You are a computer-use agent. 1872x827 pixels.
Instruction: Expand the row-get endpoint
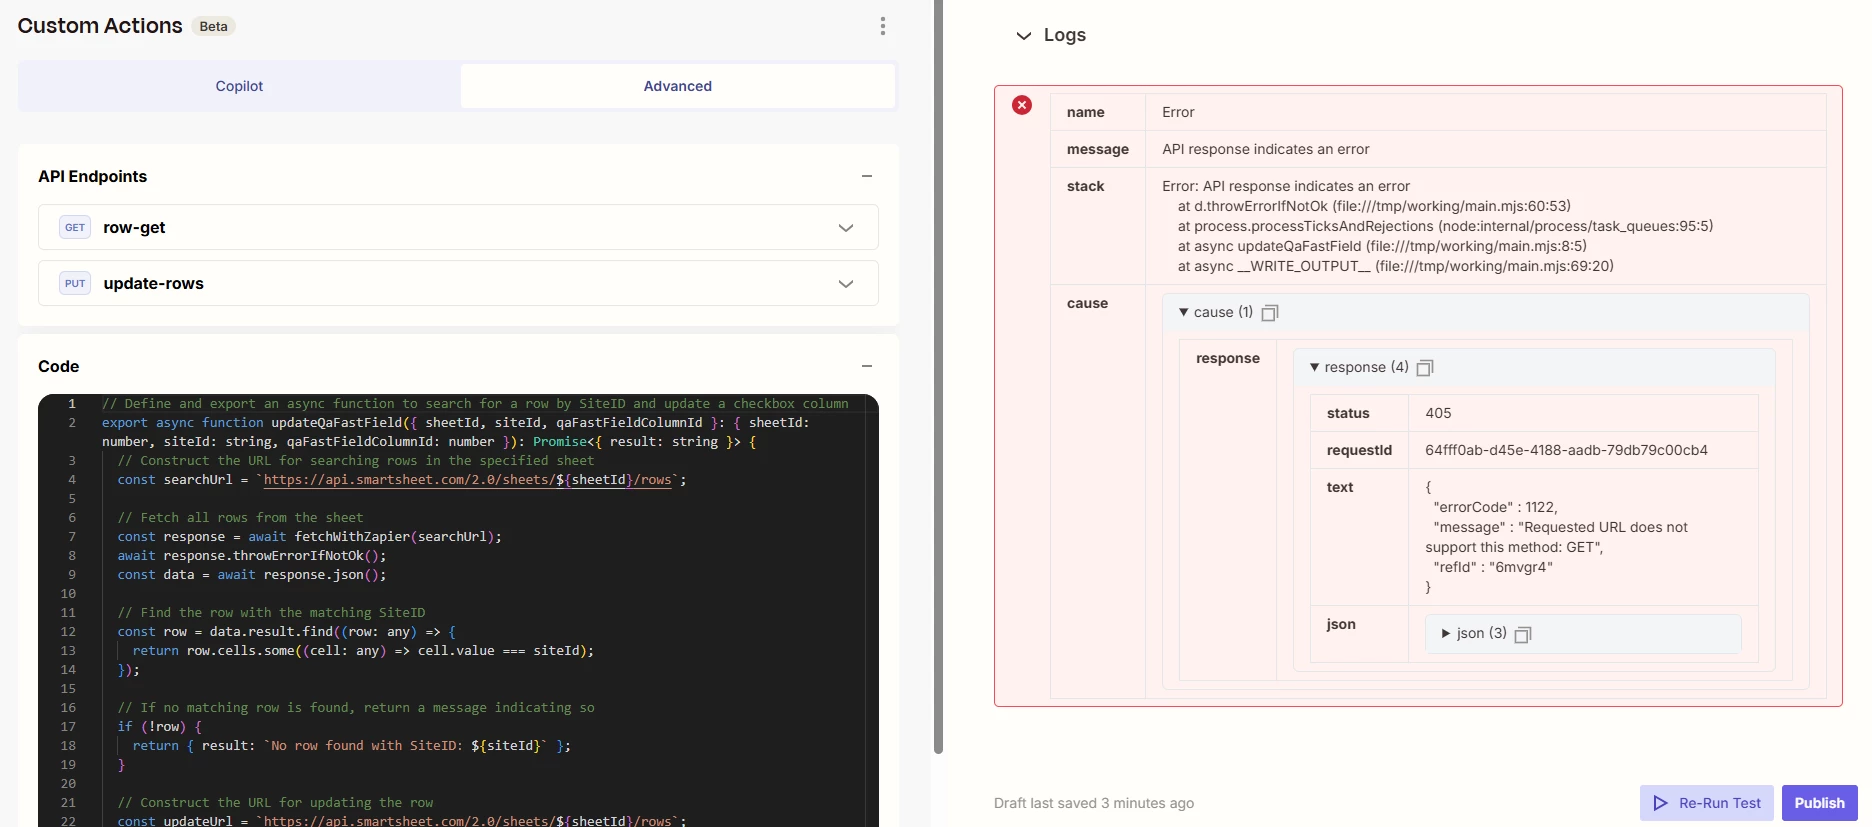(x=846, y=228)
